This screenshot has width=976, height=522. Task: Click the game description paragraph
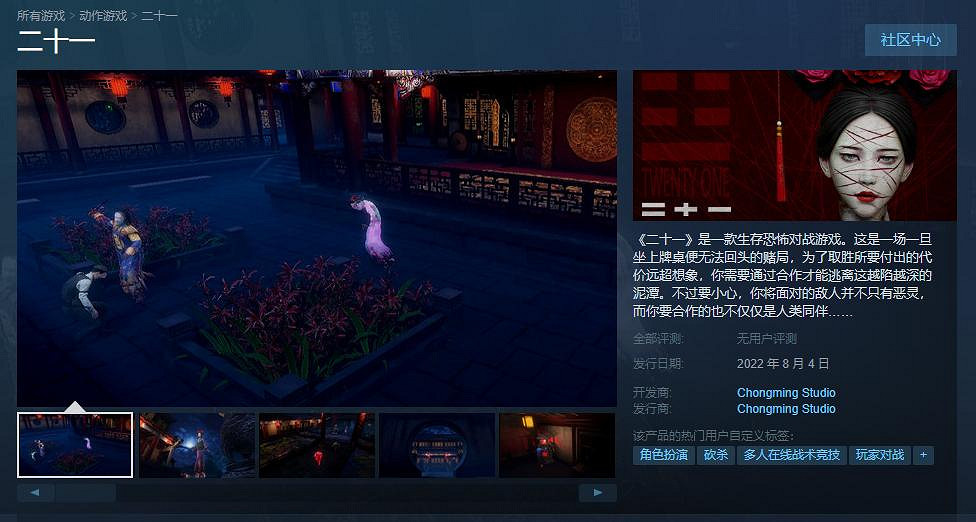click(x=783, y=275)
